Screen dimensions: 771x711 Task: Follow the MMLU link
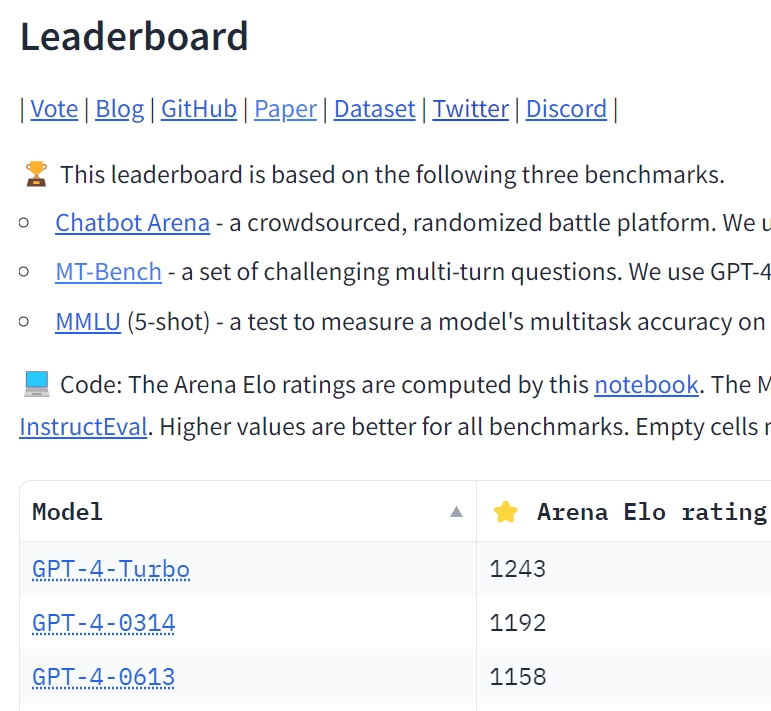88,322
